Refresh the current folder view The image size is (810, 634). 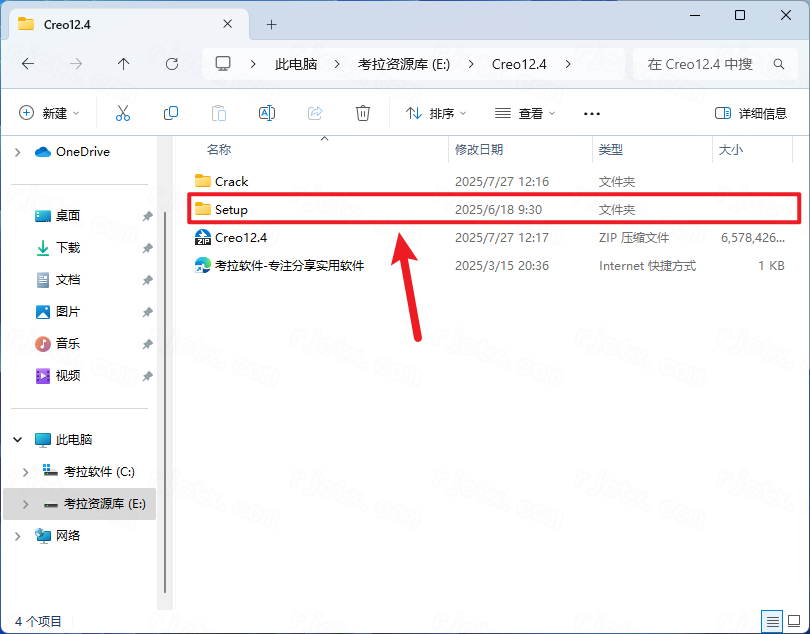click(172, 64)
